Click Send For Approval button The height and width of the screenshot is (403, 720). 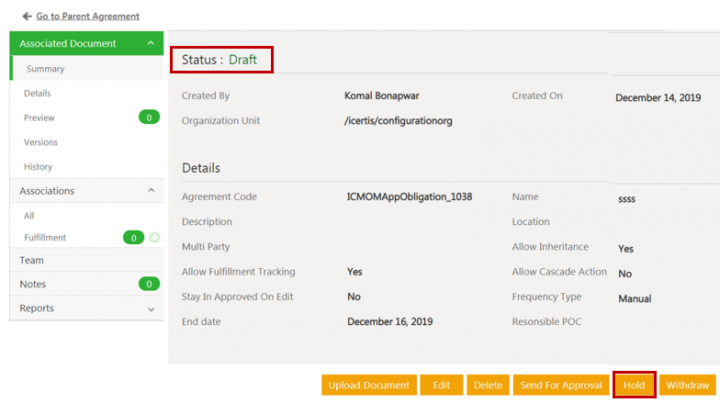pyautogui.click(x=561, y=385)
